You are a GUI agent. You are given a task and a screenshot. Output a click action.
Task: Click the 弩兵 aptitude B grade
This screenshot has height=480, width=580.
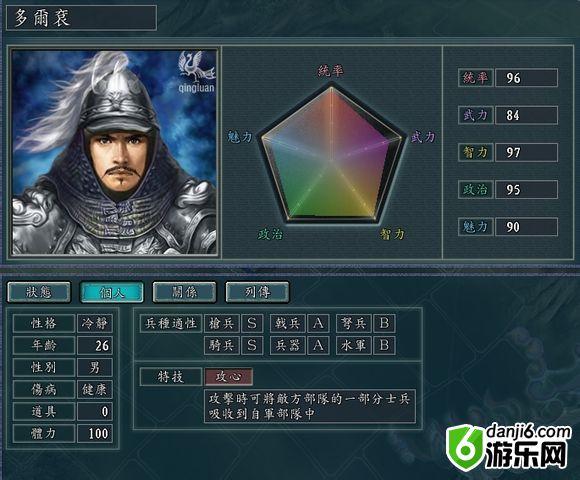(x=384, y=323)
